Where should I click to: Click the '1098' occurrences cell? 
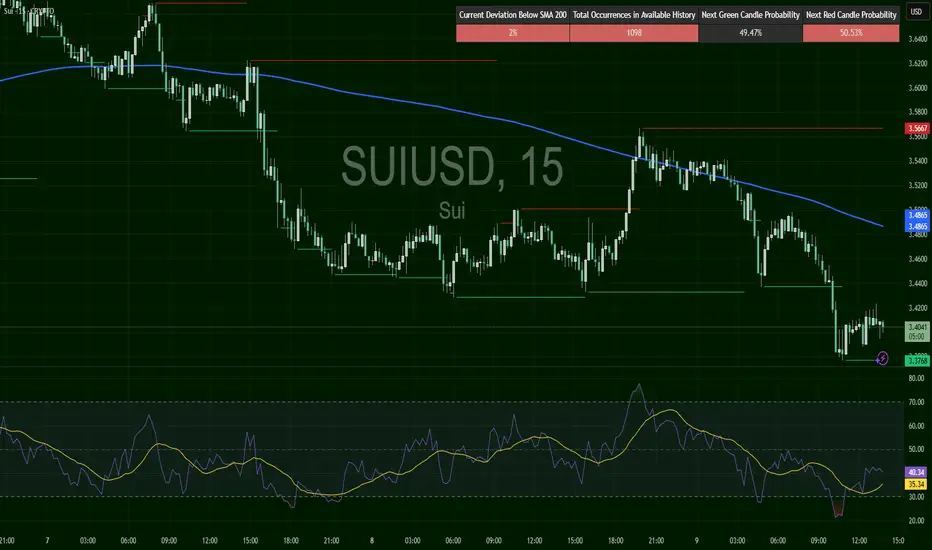tap(634, 33)
